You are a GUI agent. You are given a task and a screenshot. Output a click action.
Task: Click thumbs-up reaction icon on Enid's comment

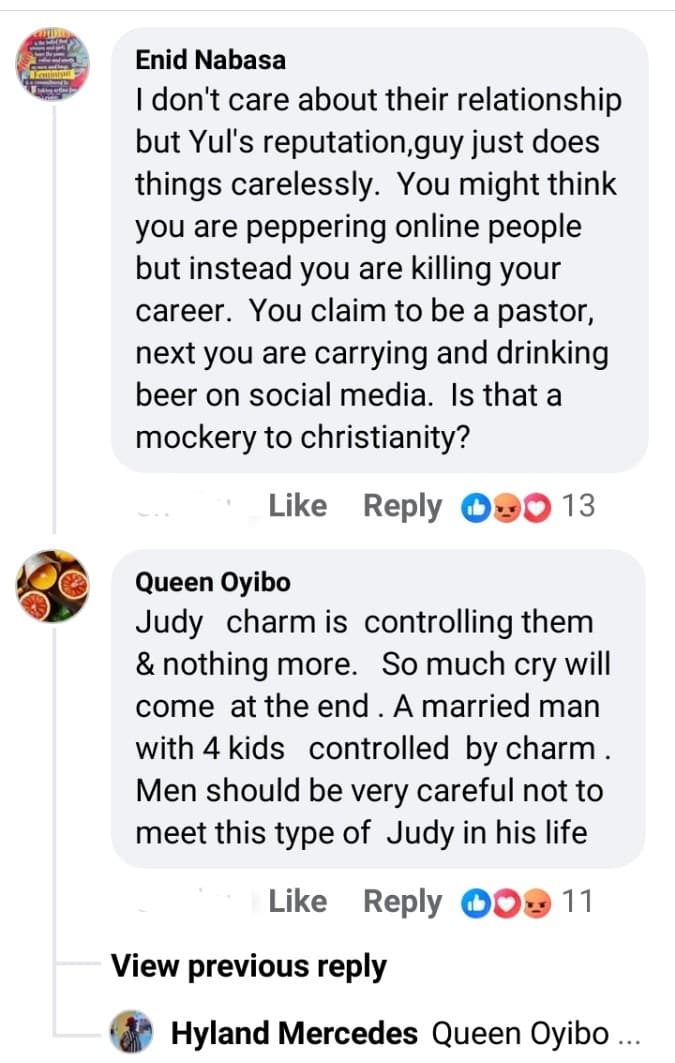tap(474, 508)
